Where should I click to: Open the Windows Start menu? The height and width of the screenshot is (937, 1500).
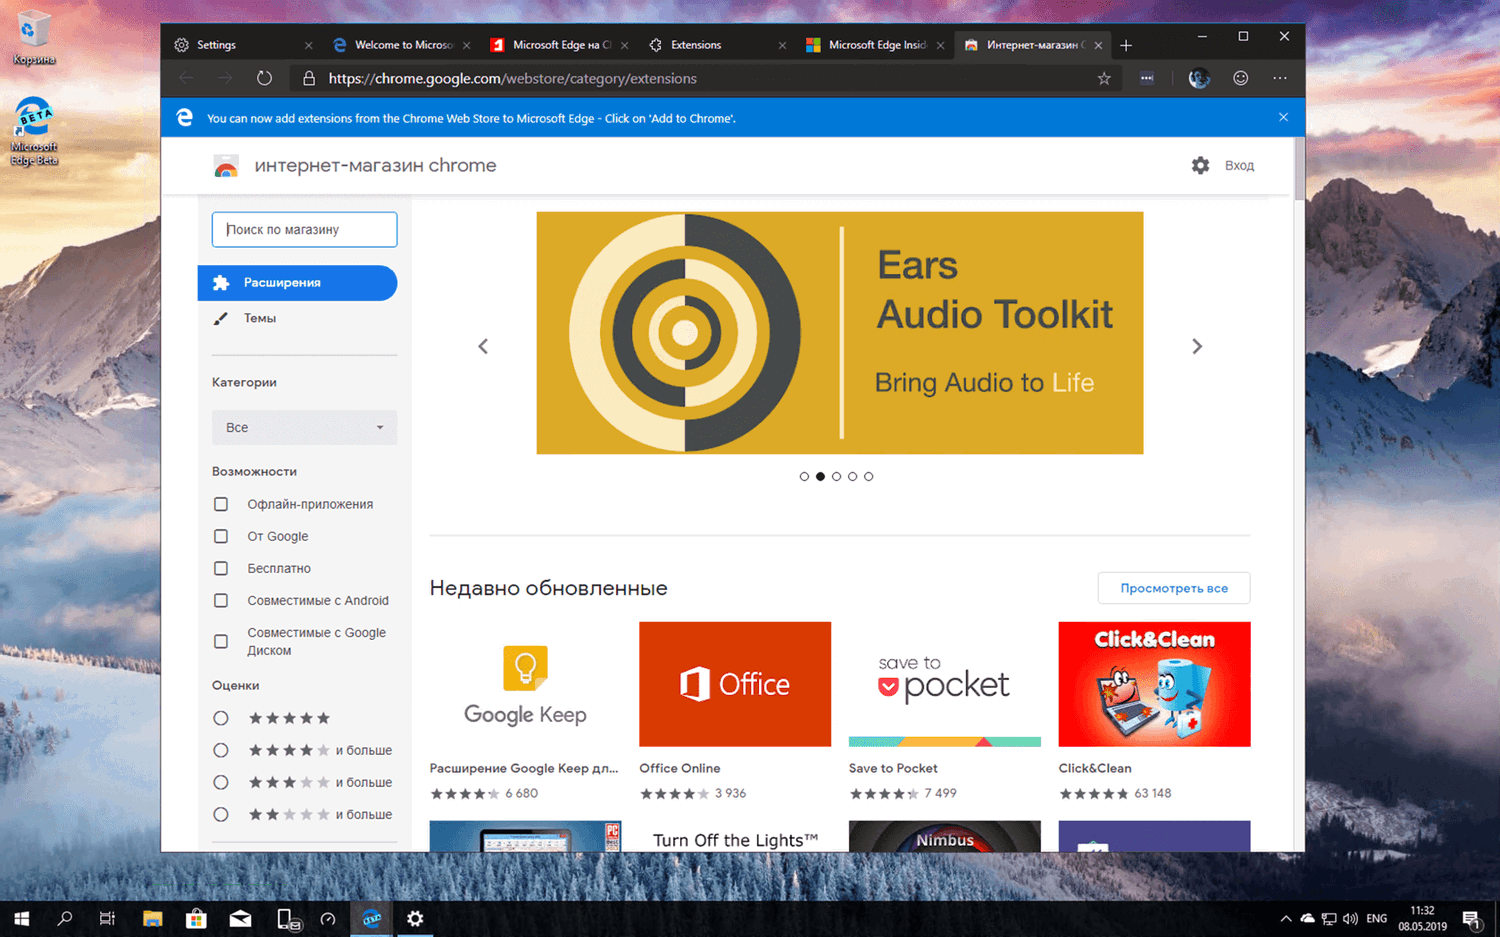pyautogui.click(x=21, y=918)
